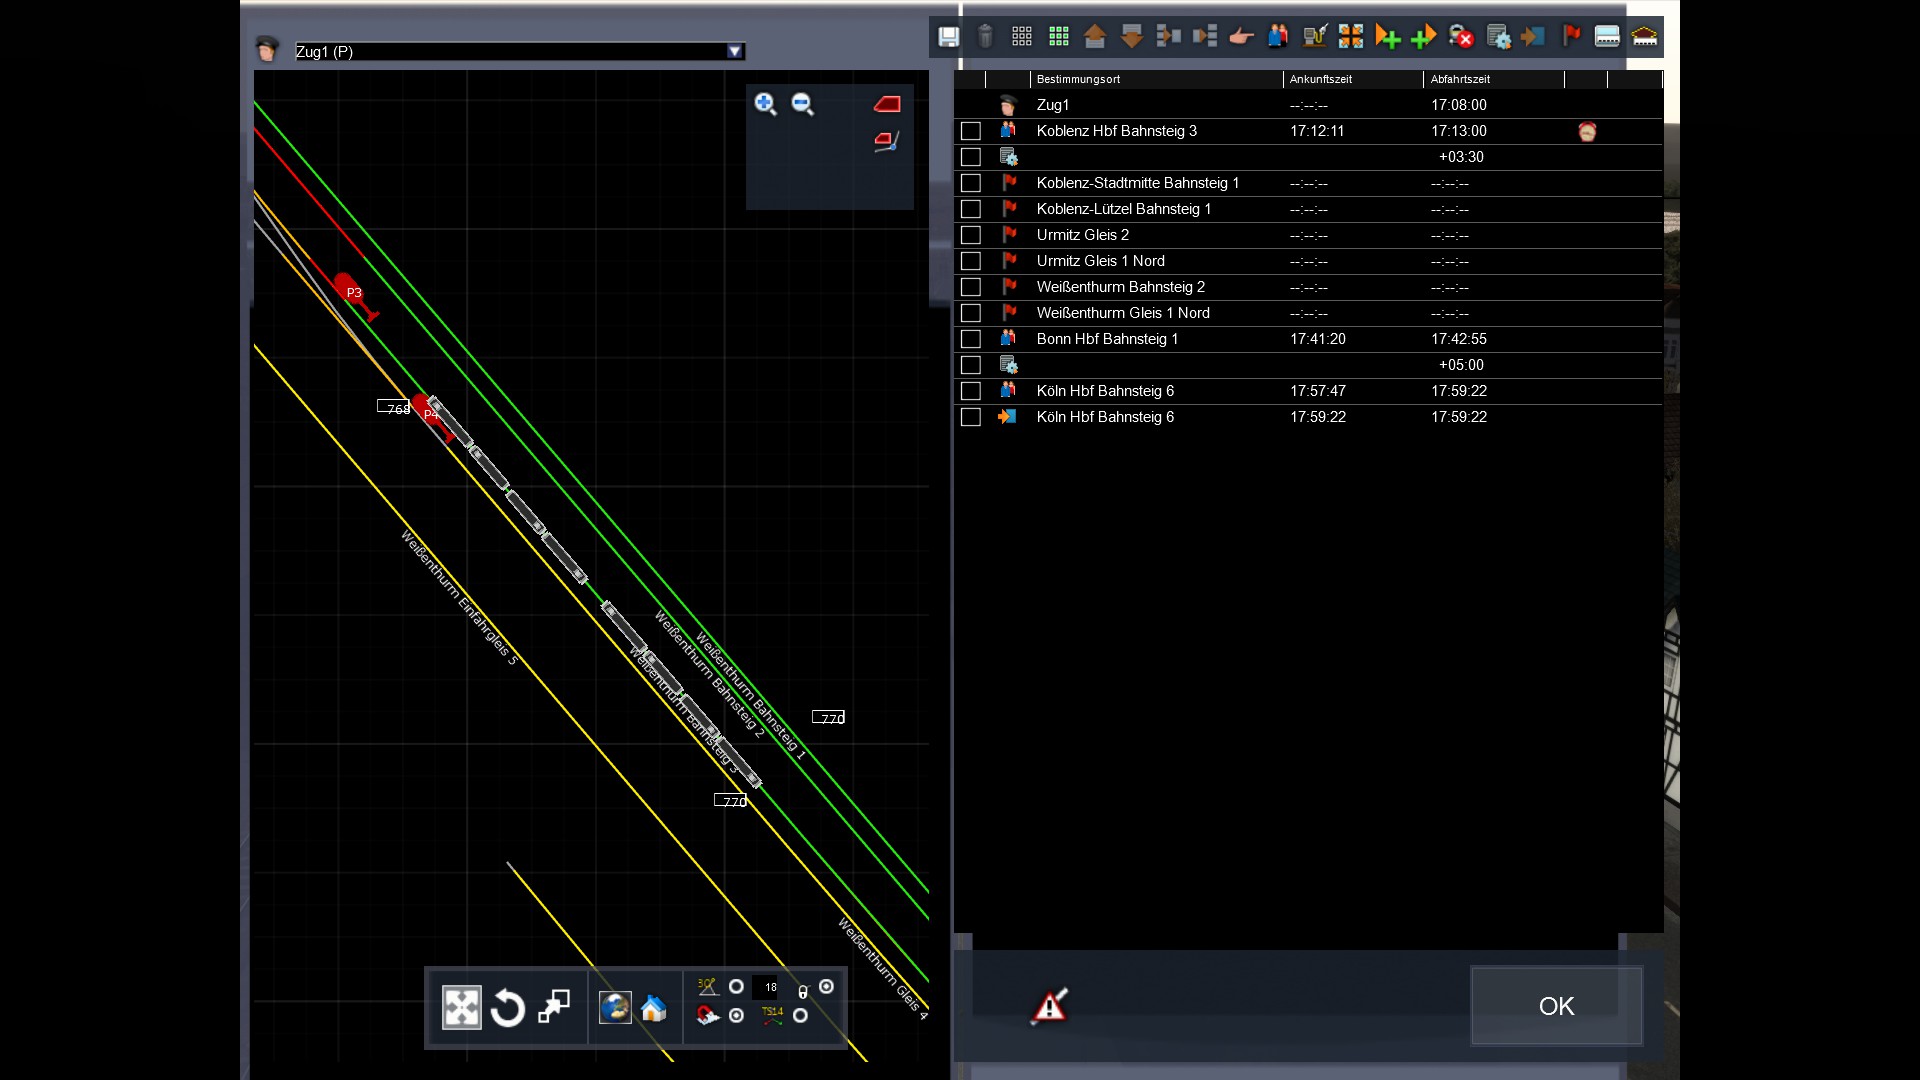
Task: Click the pick up passengers icon
Action: click(x=1278, y=37)
